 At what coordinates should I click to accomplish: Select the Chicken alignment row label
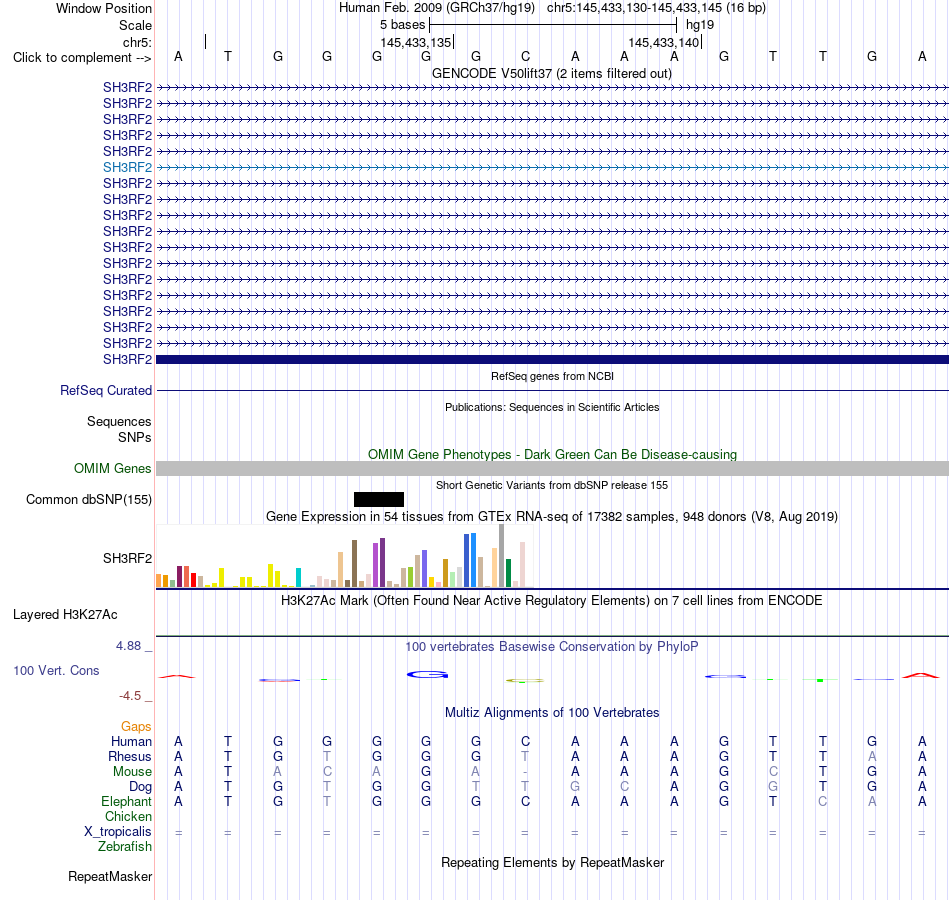[128, 817]
